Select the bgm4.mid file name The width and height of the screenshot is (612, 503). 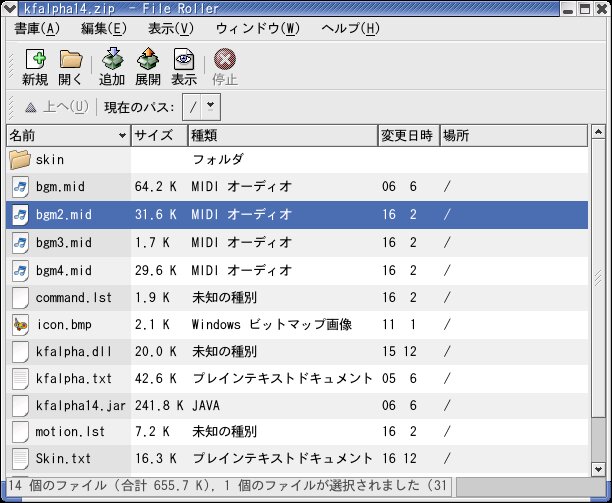coord(64,271)
